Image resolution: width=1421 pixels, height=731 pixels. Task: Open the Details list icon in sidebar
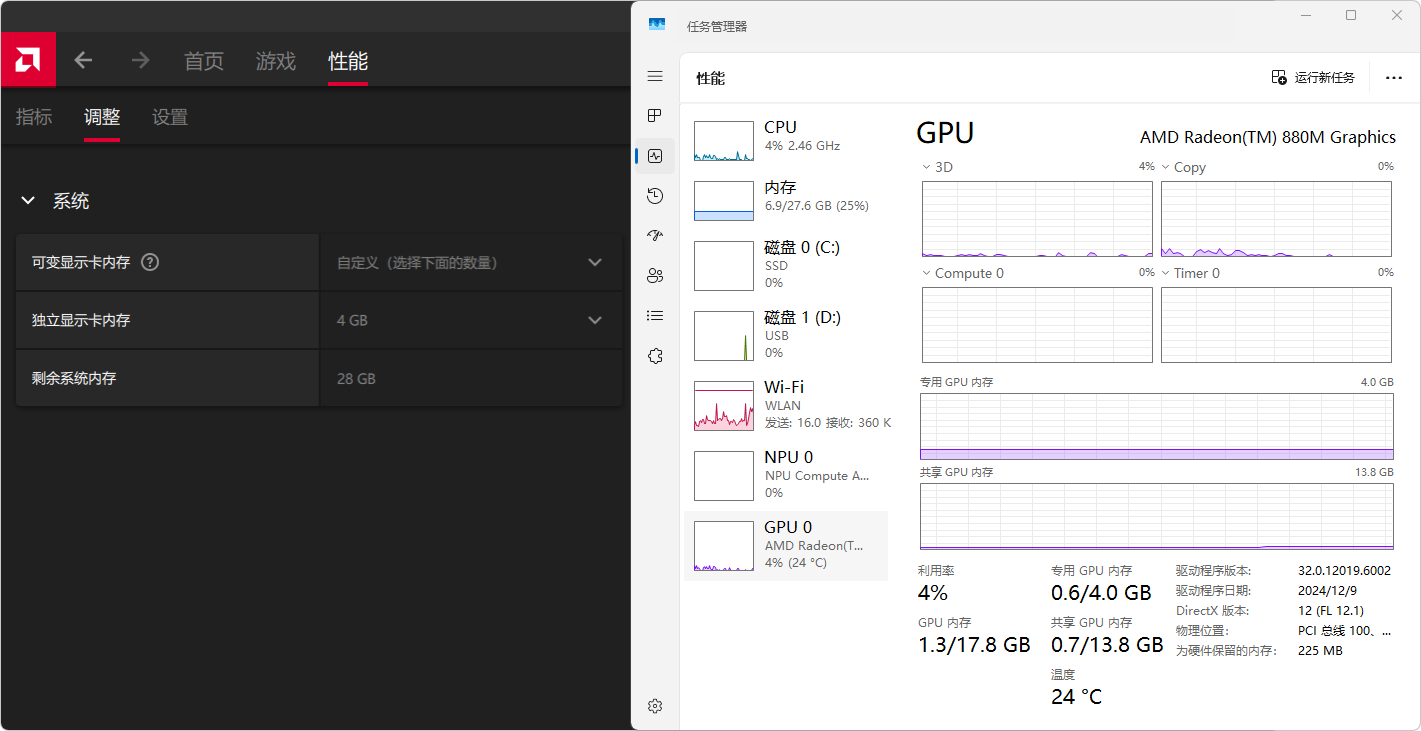click(655, 316)
